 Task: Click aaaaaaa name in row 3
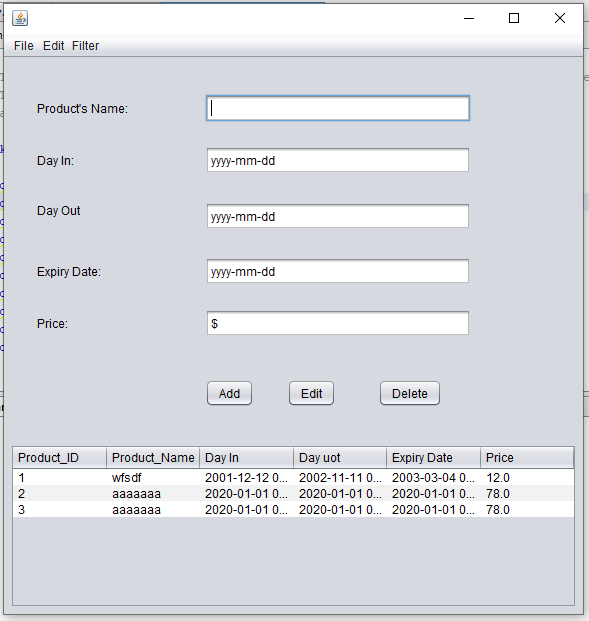pos(153,509)
